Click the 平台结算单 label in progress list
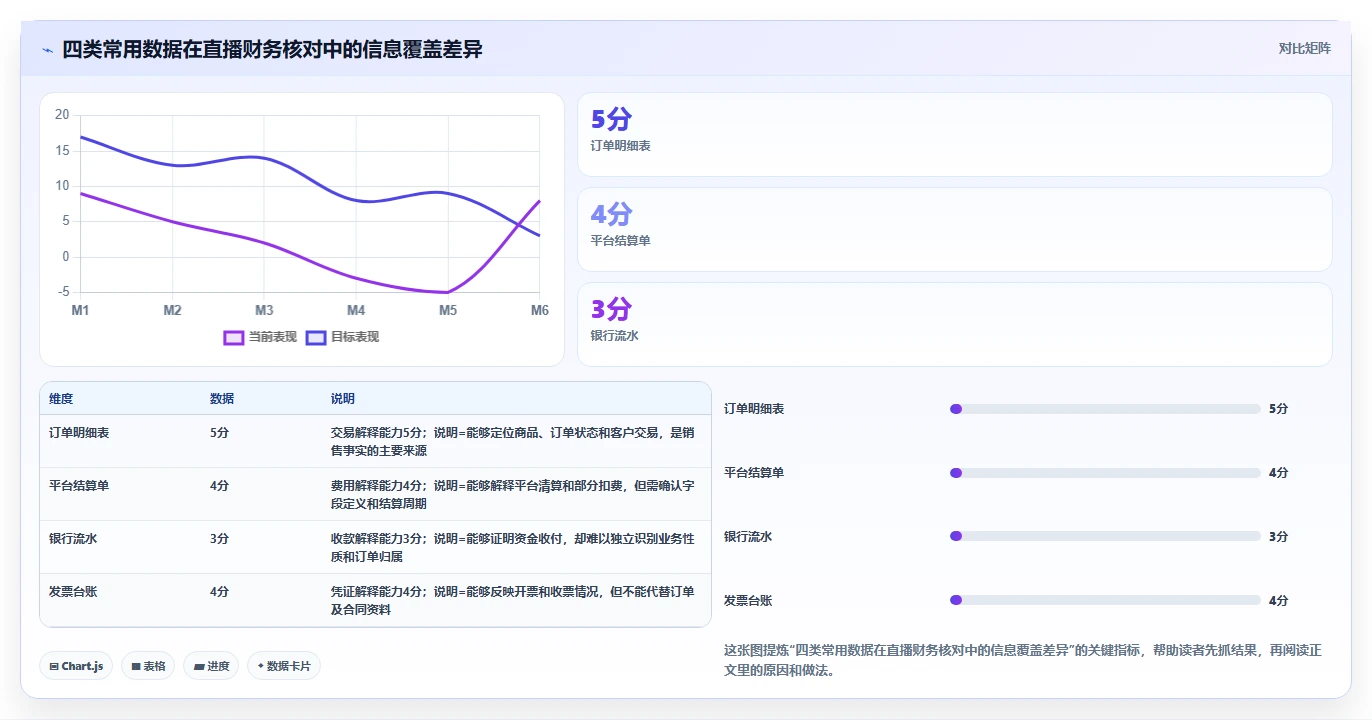Screen dimensions: 1372x720 tap(754, 473)
